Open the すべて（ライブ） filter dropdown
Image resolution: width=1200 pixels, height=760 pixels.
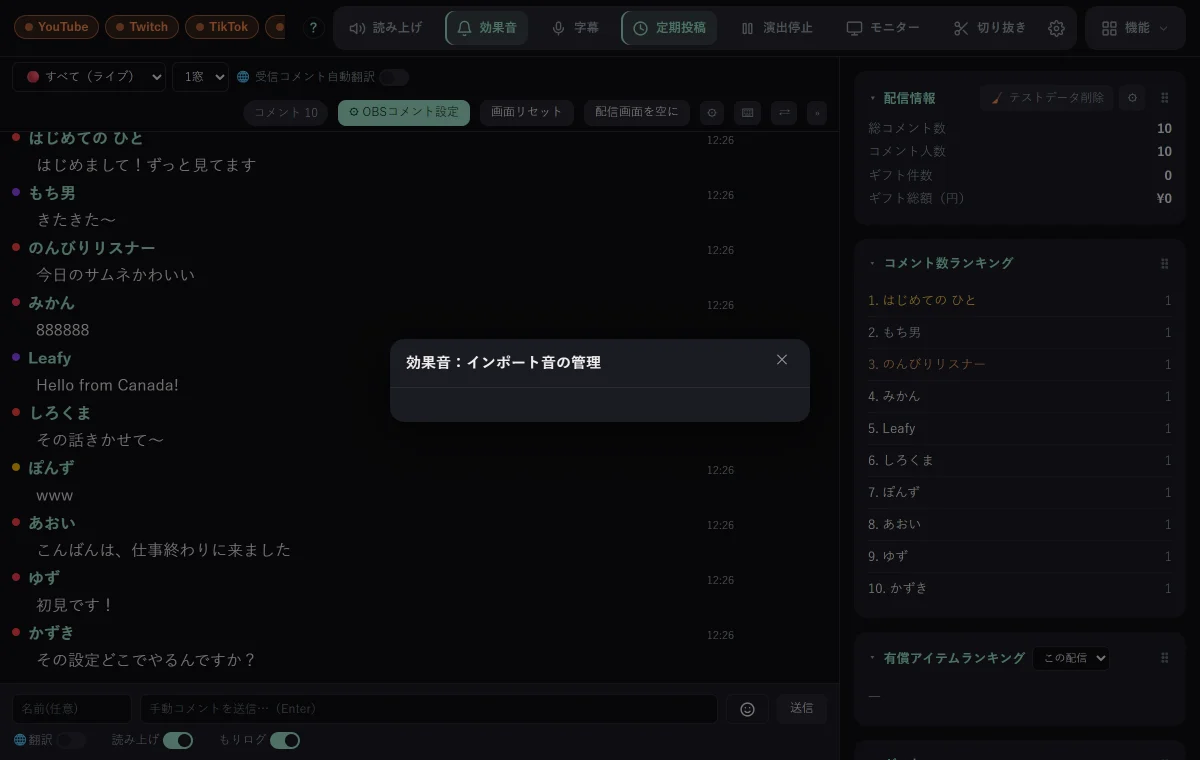click(x=89, y=77)
